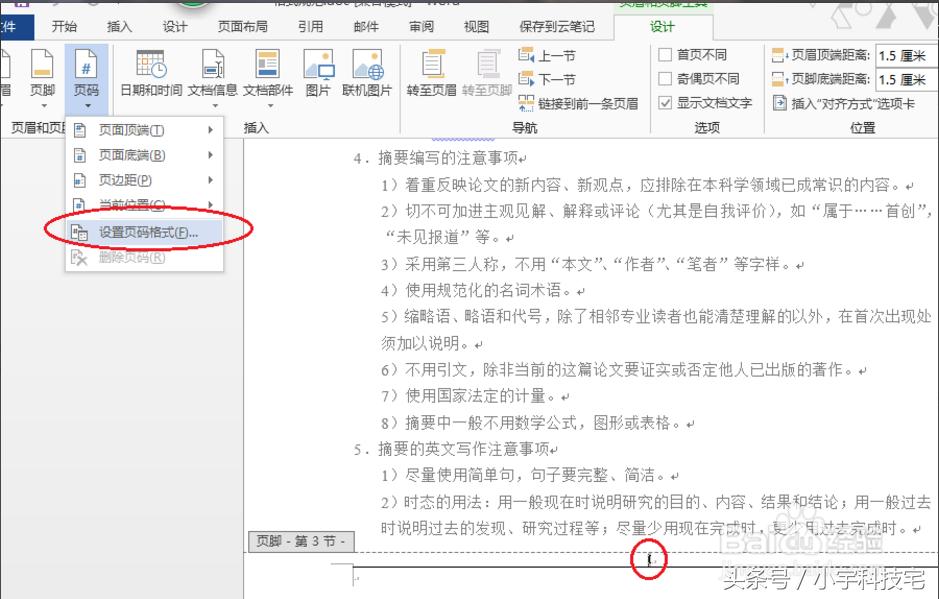Expand the 页面底端 page bottom submenu
The width and height of the screenshot is (939, 599).
point(130,155)
